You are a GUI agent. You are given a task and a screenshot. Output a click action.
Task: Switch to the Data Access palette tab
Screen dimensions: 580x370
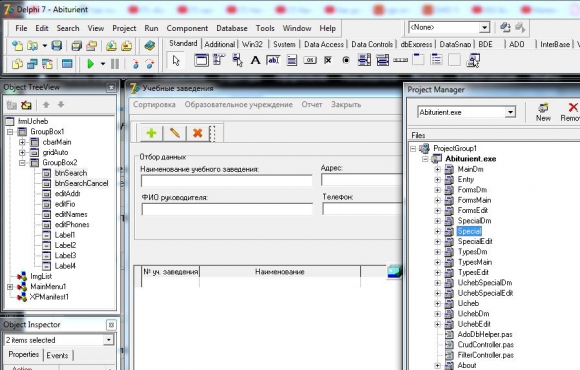(x=324, y=44)
